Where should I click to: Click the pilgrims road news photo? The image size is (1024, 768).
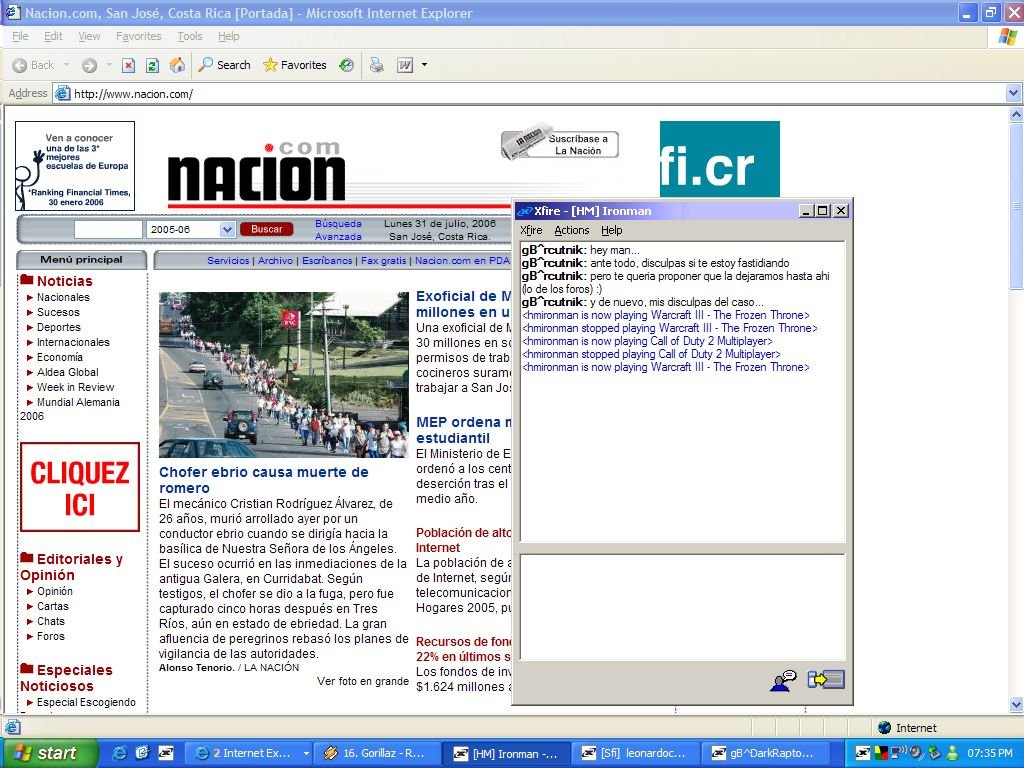(x=283, y=375)
